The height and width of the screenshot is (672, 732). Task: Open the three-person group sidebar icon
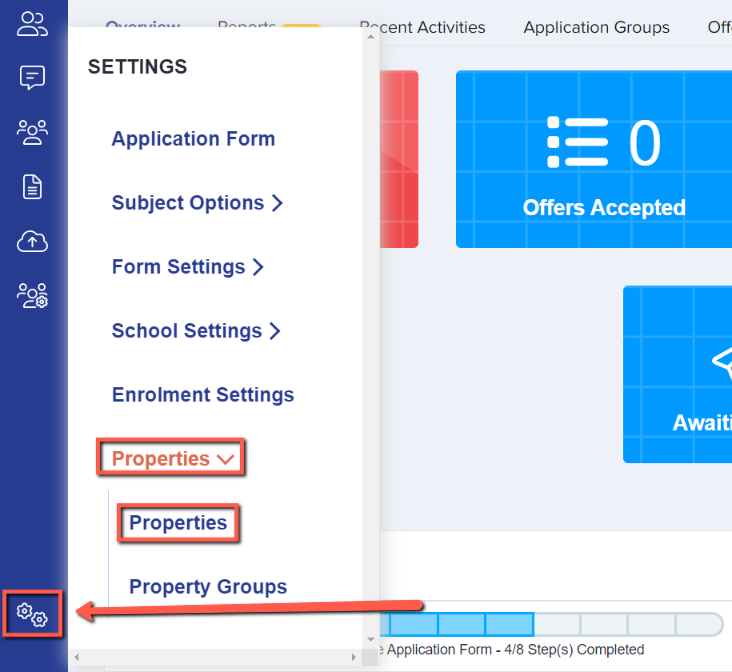(33, 132)
